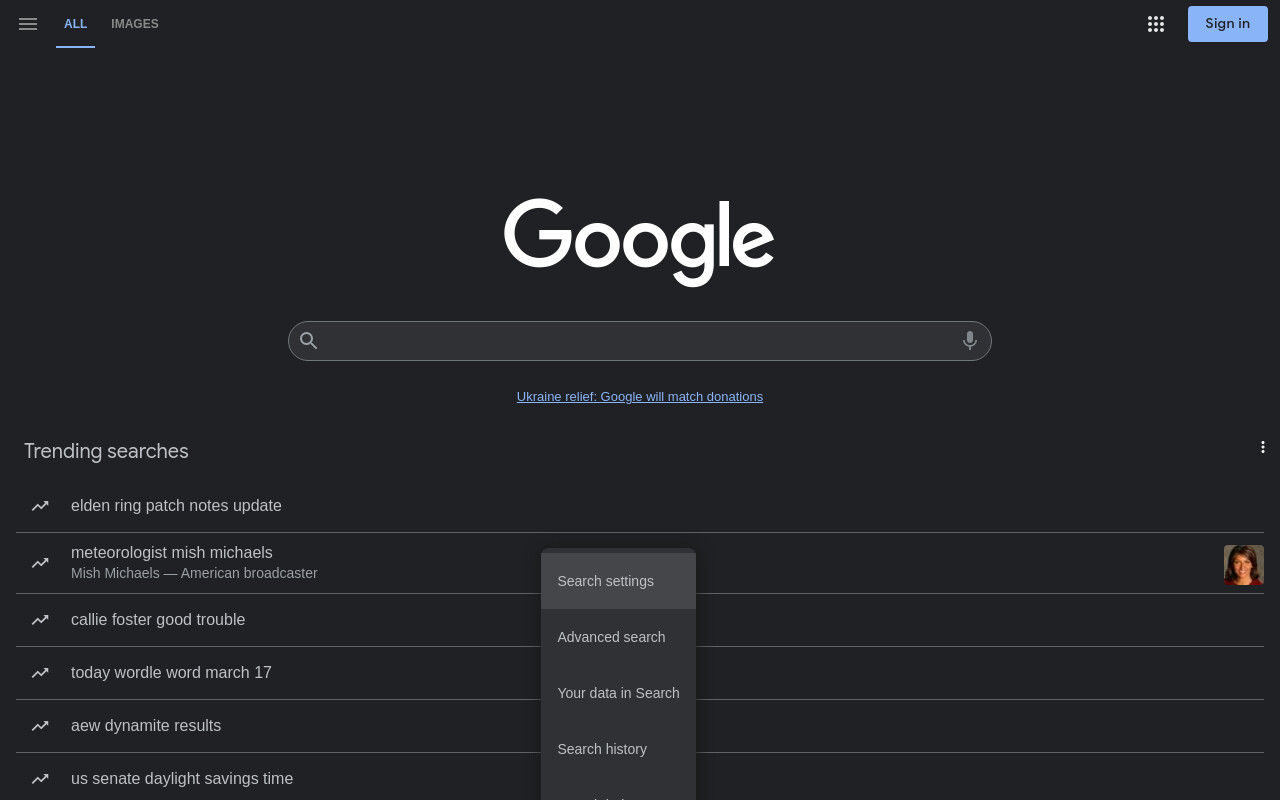The width and height of the screenshot is (1280, 800).
Task: Click the Trending searches heading
Action: pyautogui.click(x=106, y=451)
